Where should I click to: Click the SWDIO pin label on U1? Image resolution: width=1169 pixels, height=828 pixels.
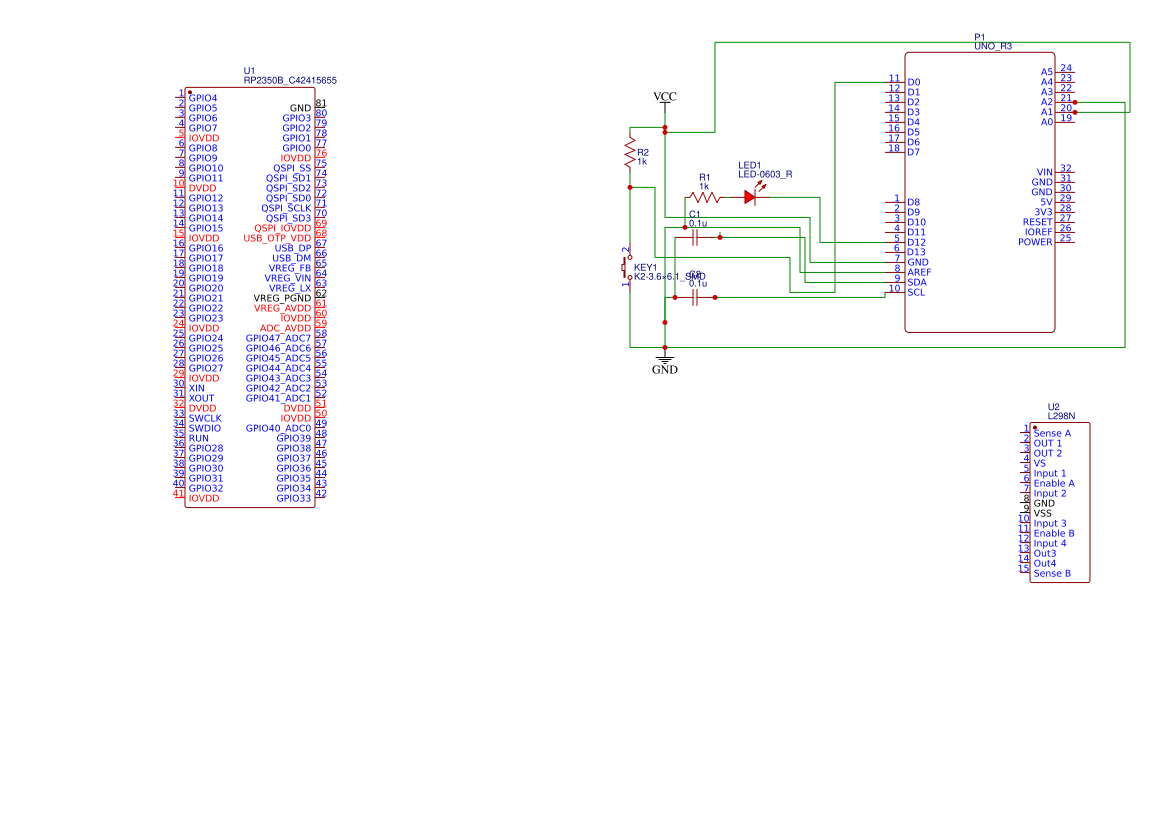[x=205, y=429]
